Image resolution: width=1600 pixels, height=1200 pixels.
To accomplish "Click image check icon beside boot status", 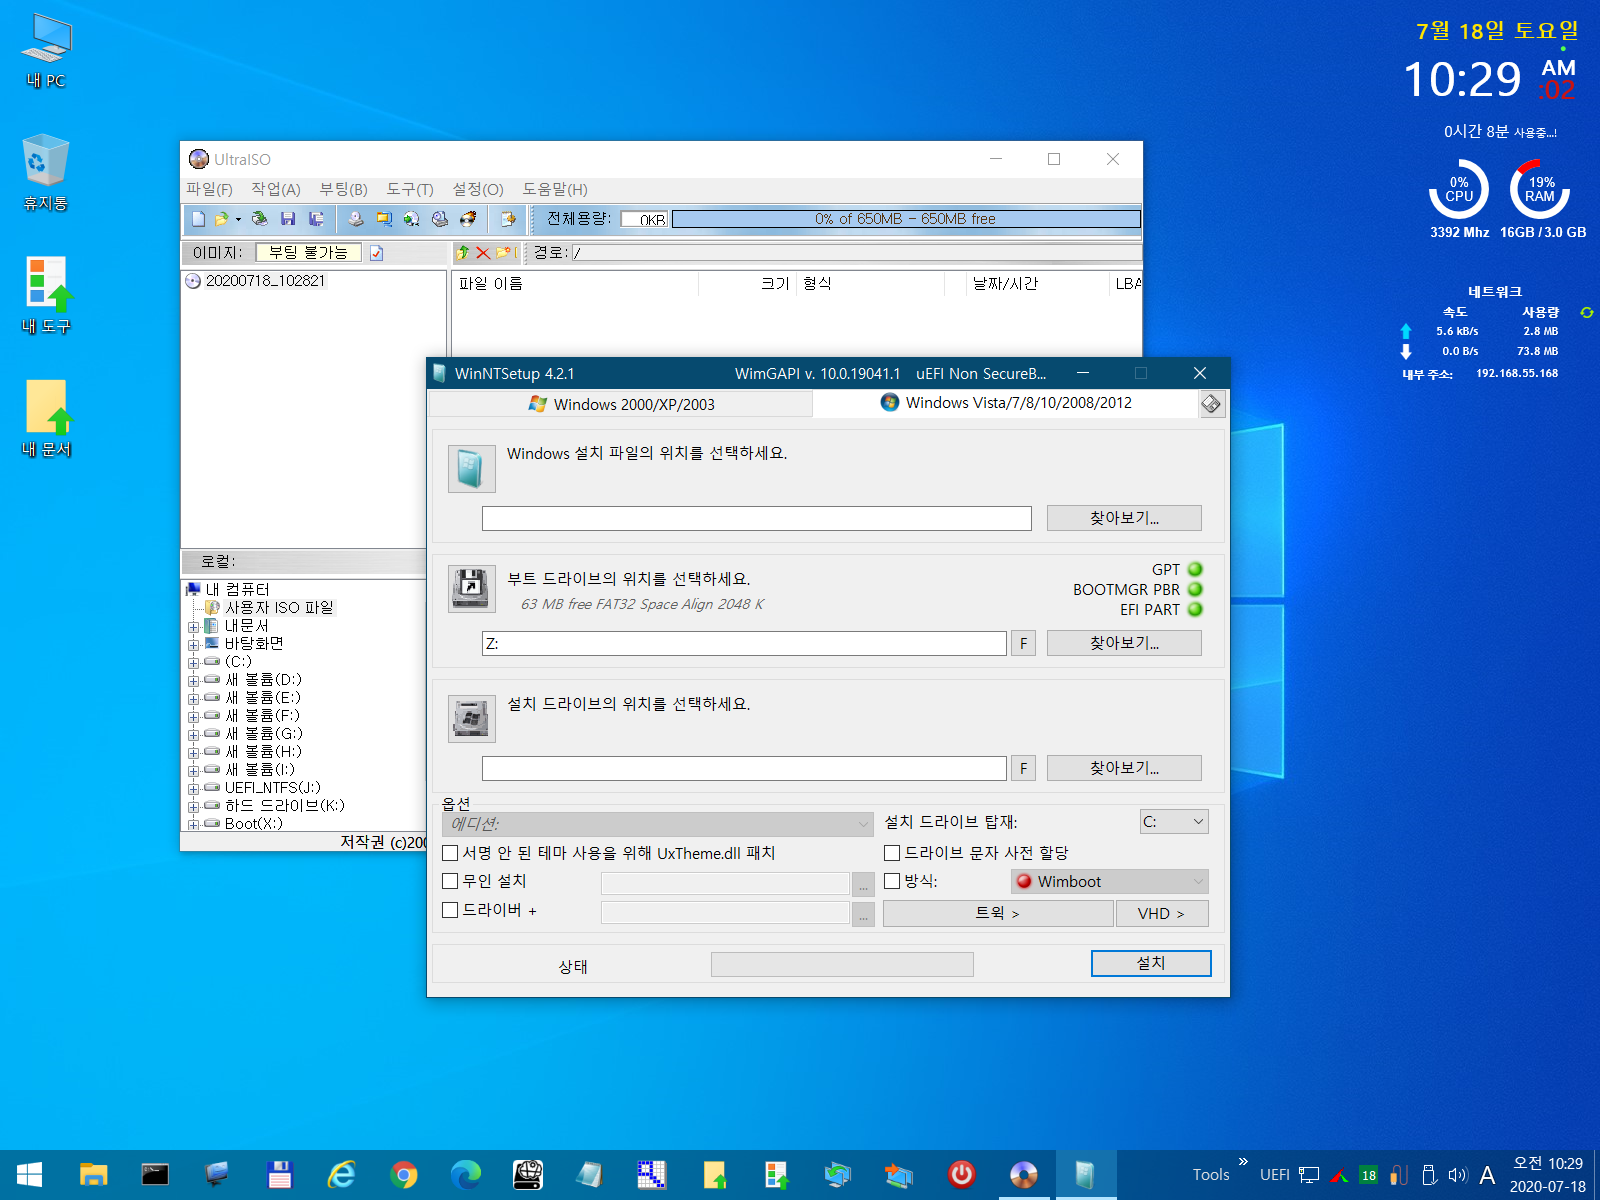I will coord(377,253).
